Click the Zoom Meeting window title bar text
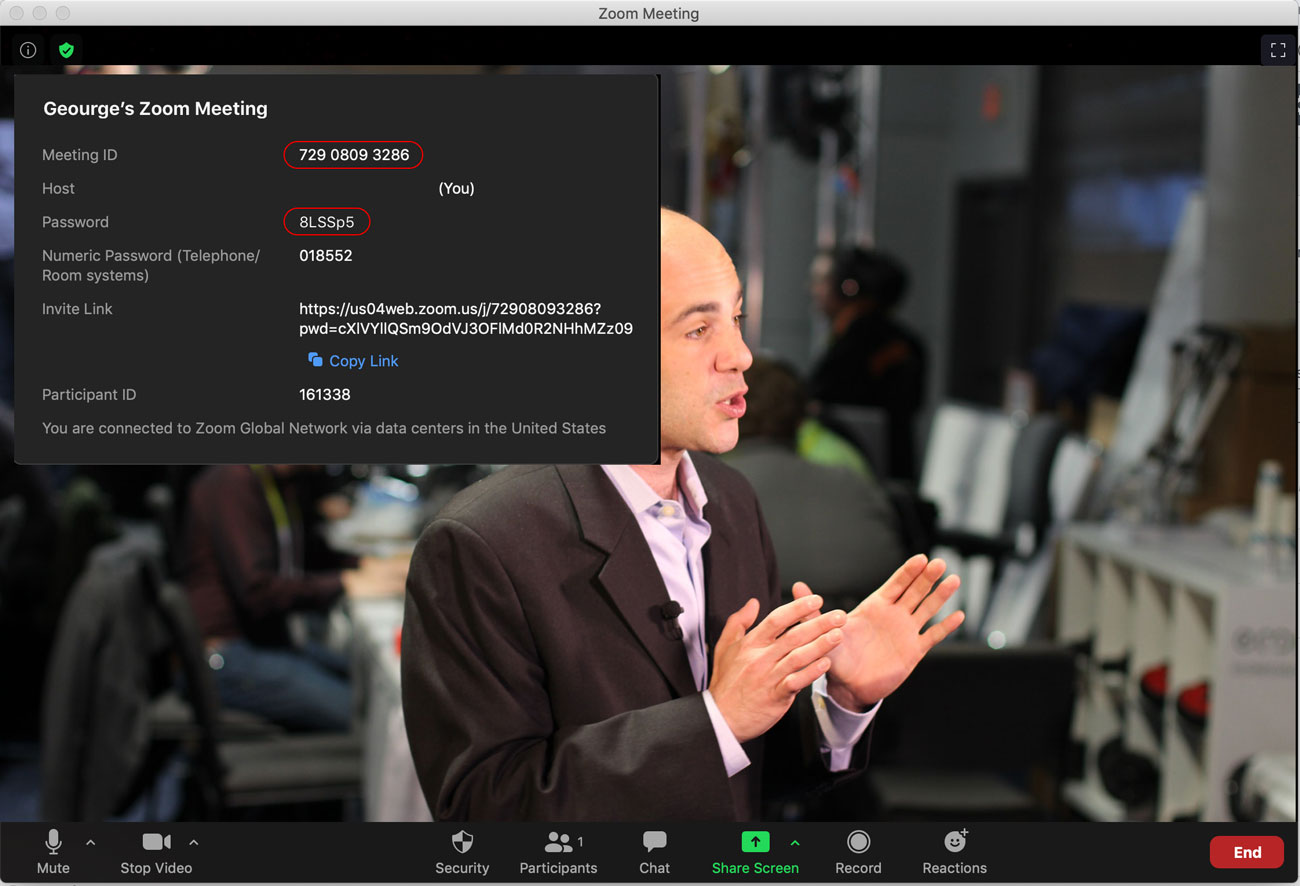1300x886 pixels. pos(648,14)
